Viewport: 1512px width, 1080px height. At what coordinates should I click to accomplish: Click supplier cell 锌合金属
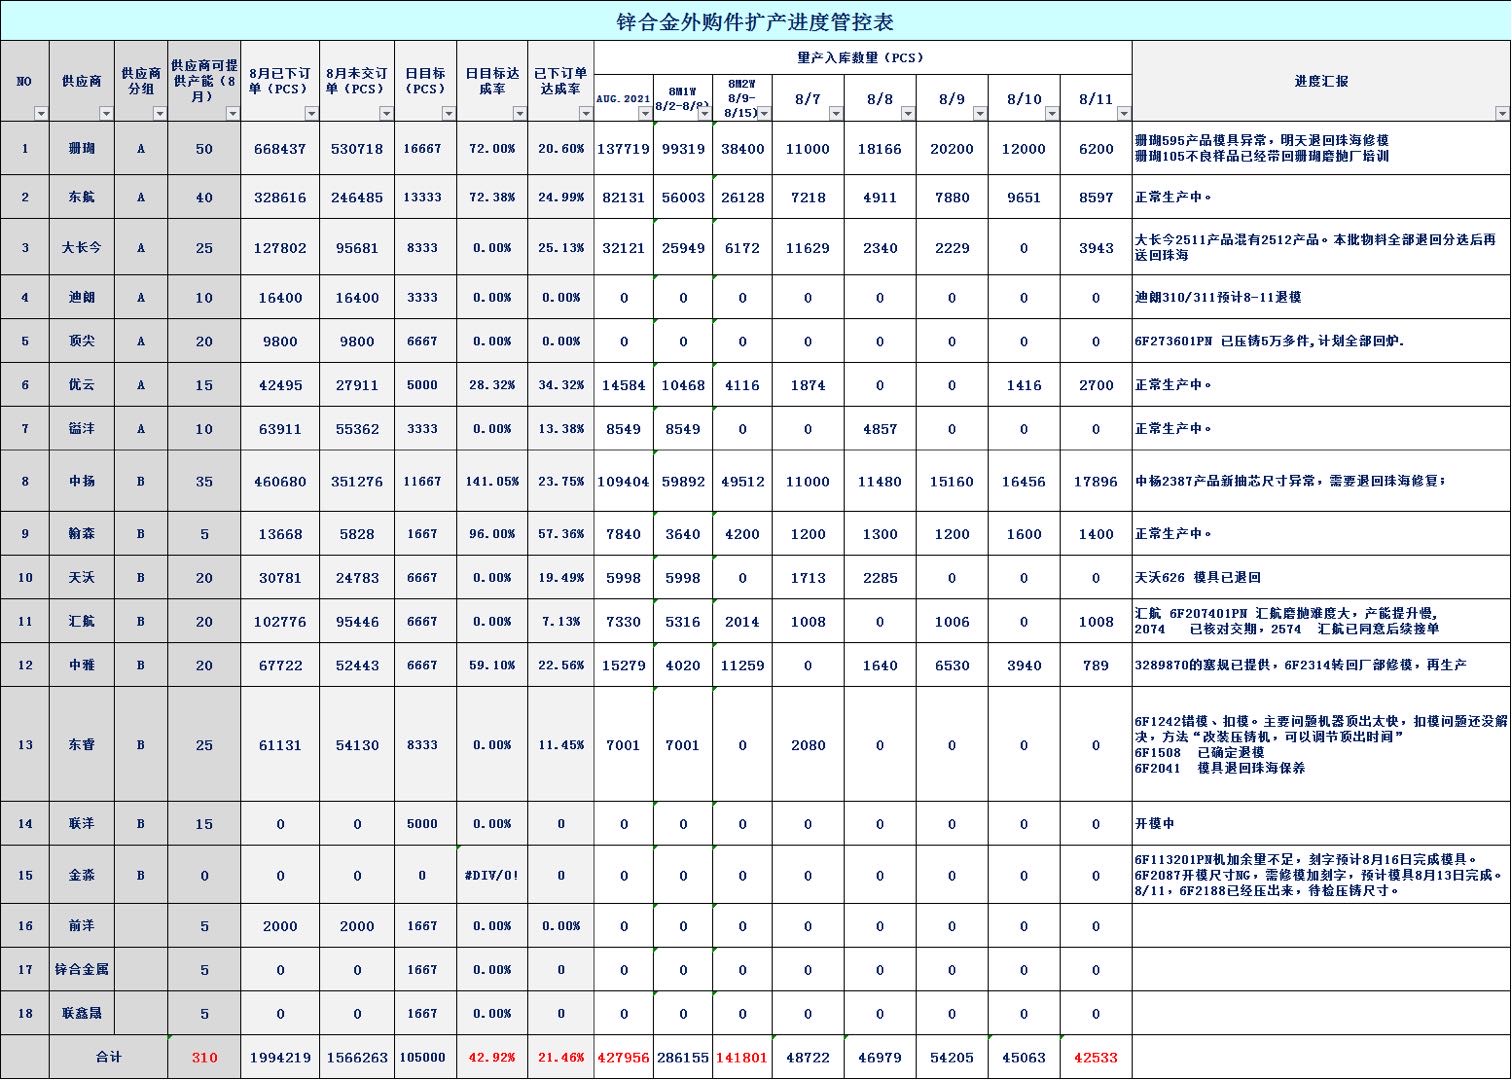coord(82,970)
